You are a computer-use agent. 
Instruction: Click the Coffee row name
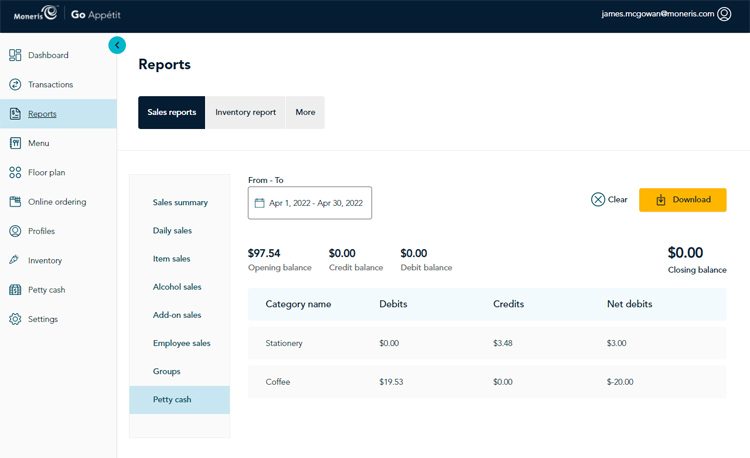point(278,382)
